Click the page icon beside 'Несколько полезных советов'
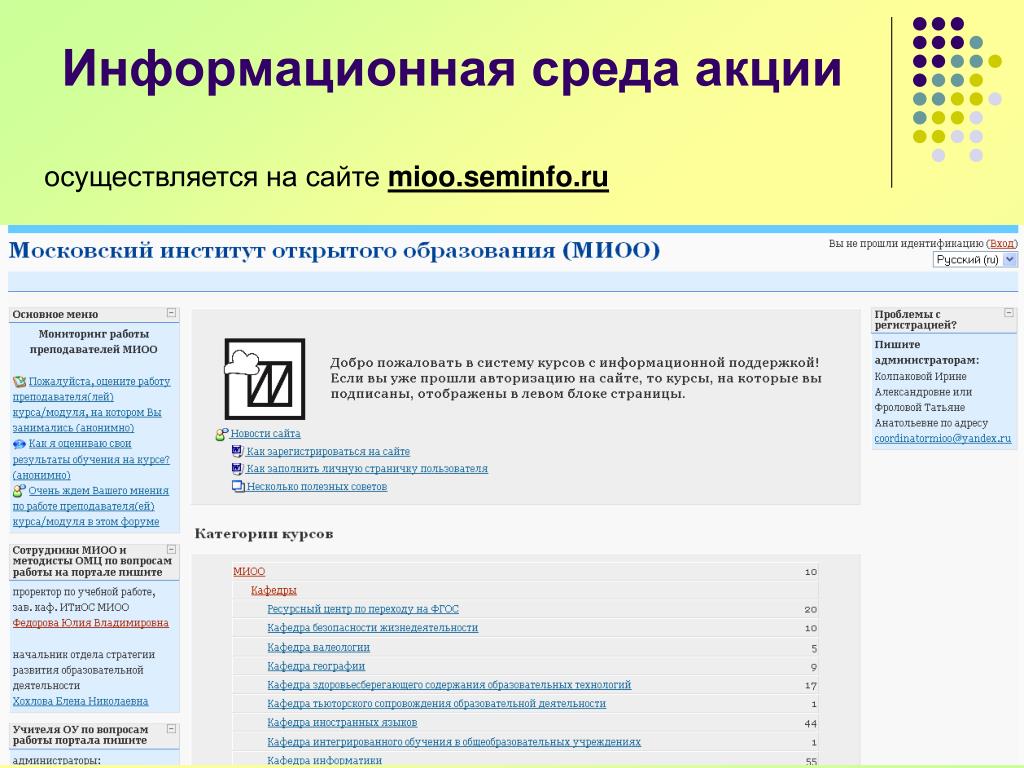Image resolution: width=1024 pixels, height=768 pixels. (238, 486)
